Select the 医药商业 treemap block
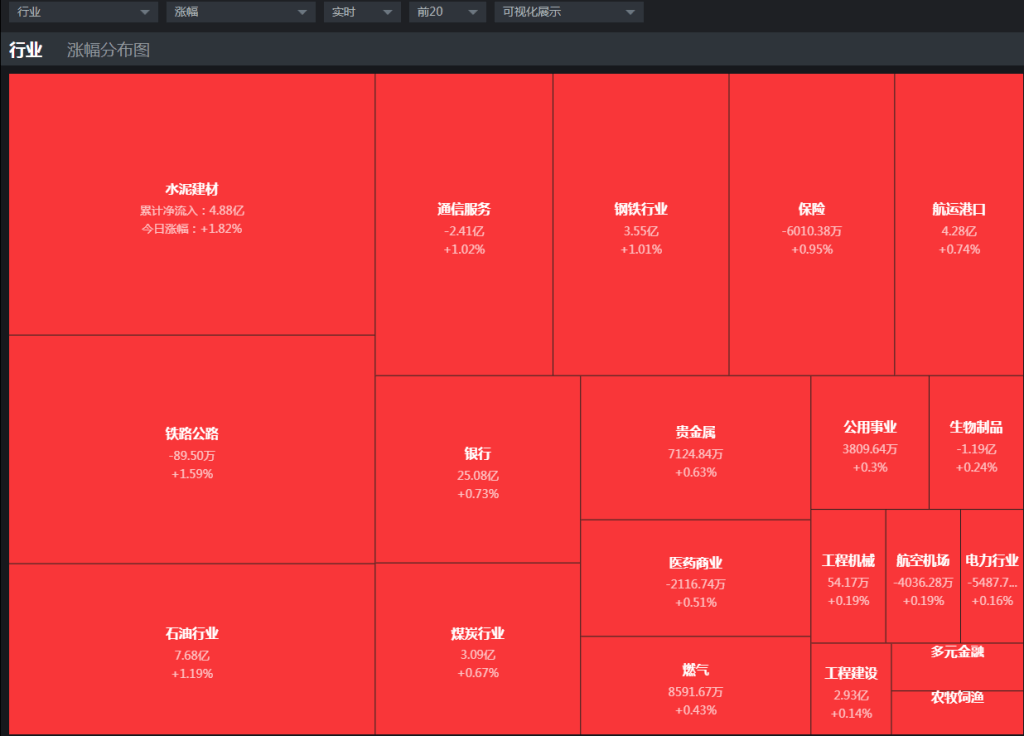The width and height of the screenshot is (1024, 736). click(x=696, y=578)
